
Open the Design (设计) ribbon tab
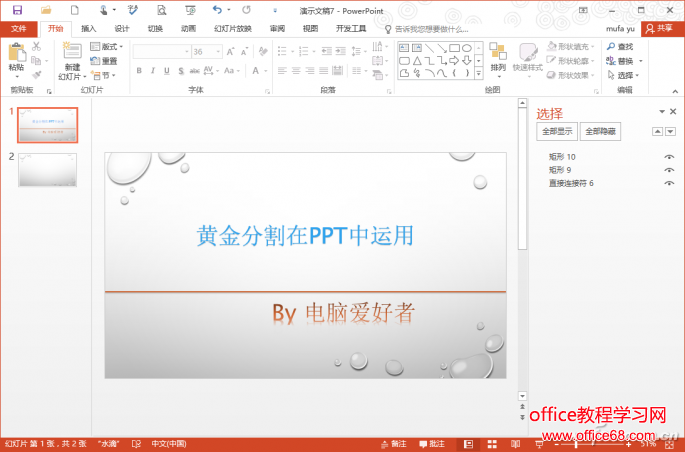122,29
